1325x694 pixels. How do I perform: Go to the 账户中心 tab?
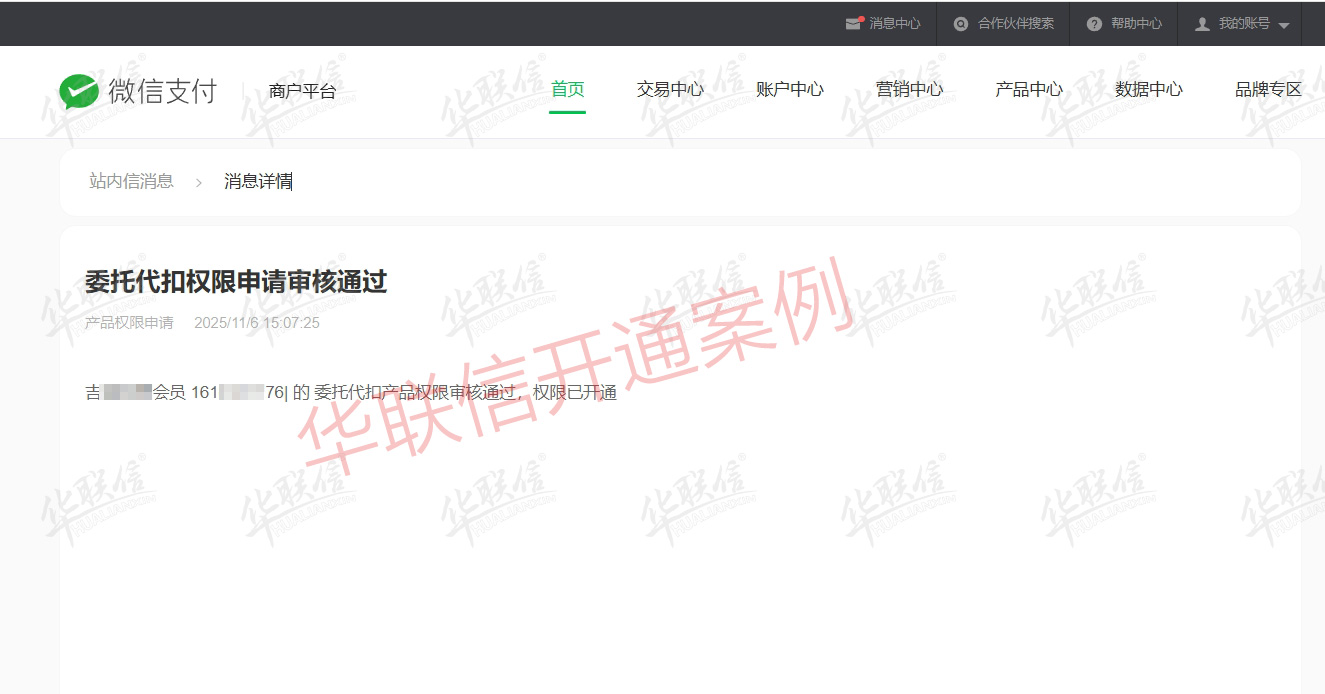coord(789,90)
